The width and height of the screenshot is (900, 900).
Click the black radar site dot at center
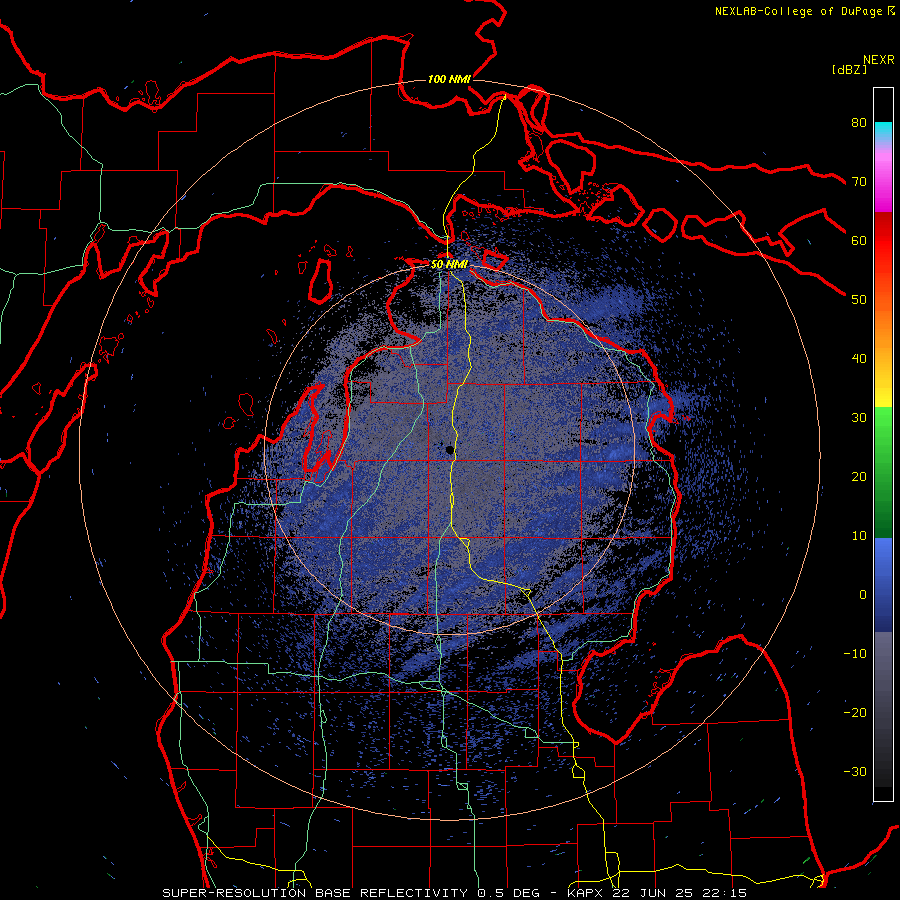click(x=449, y=450)
